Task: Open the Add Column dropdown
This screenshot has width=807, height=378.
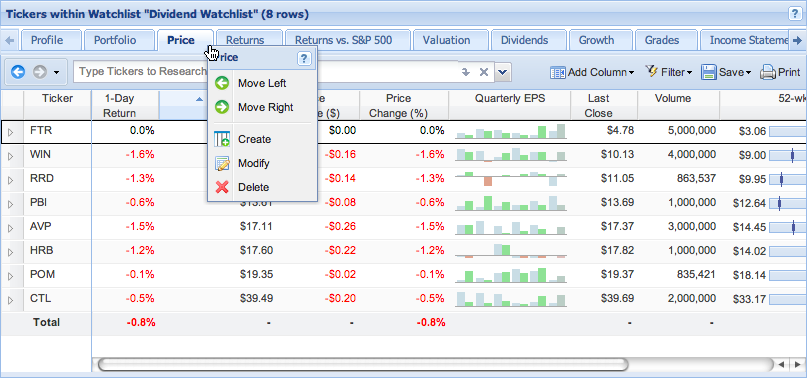Action: (x=592, y=72)
